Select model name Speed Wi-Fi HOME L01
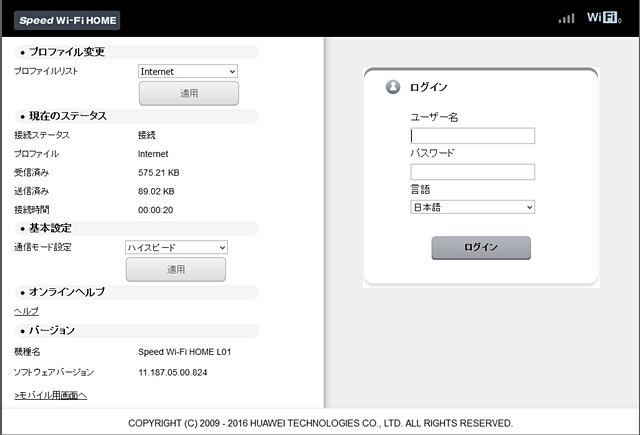Screen dimensions: 640x435 tap(184, 352)
